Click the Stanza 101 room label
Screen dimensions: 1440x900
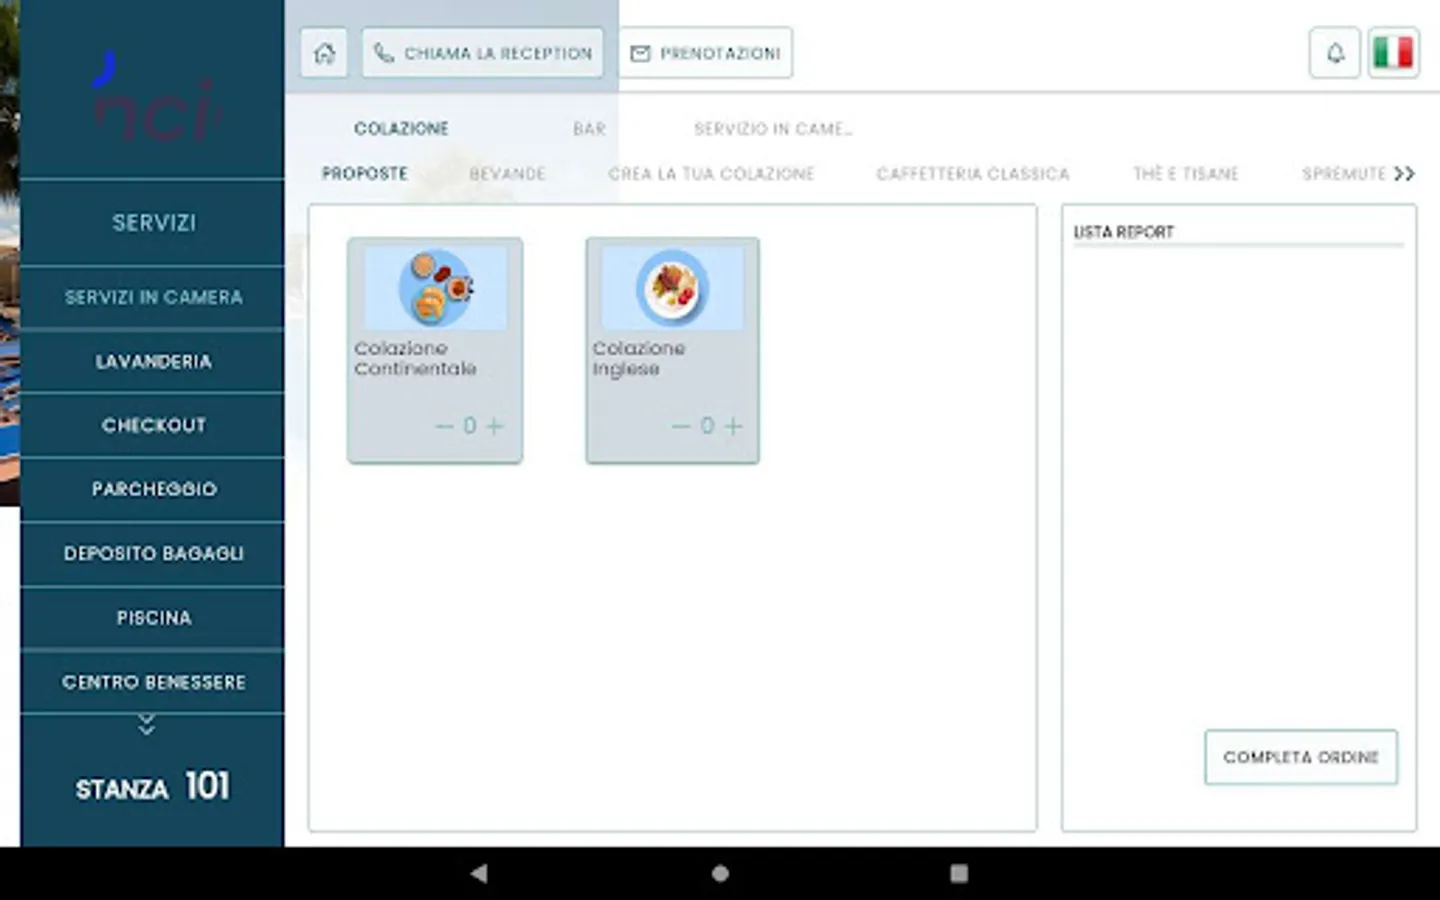click(x=153, y=786)
